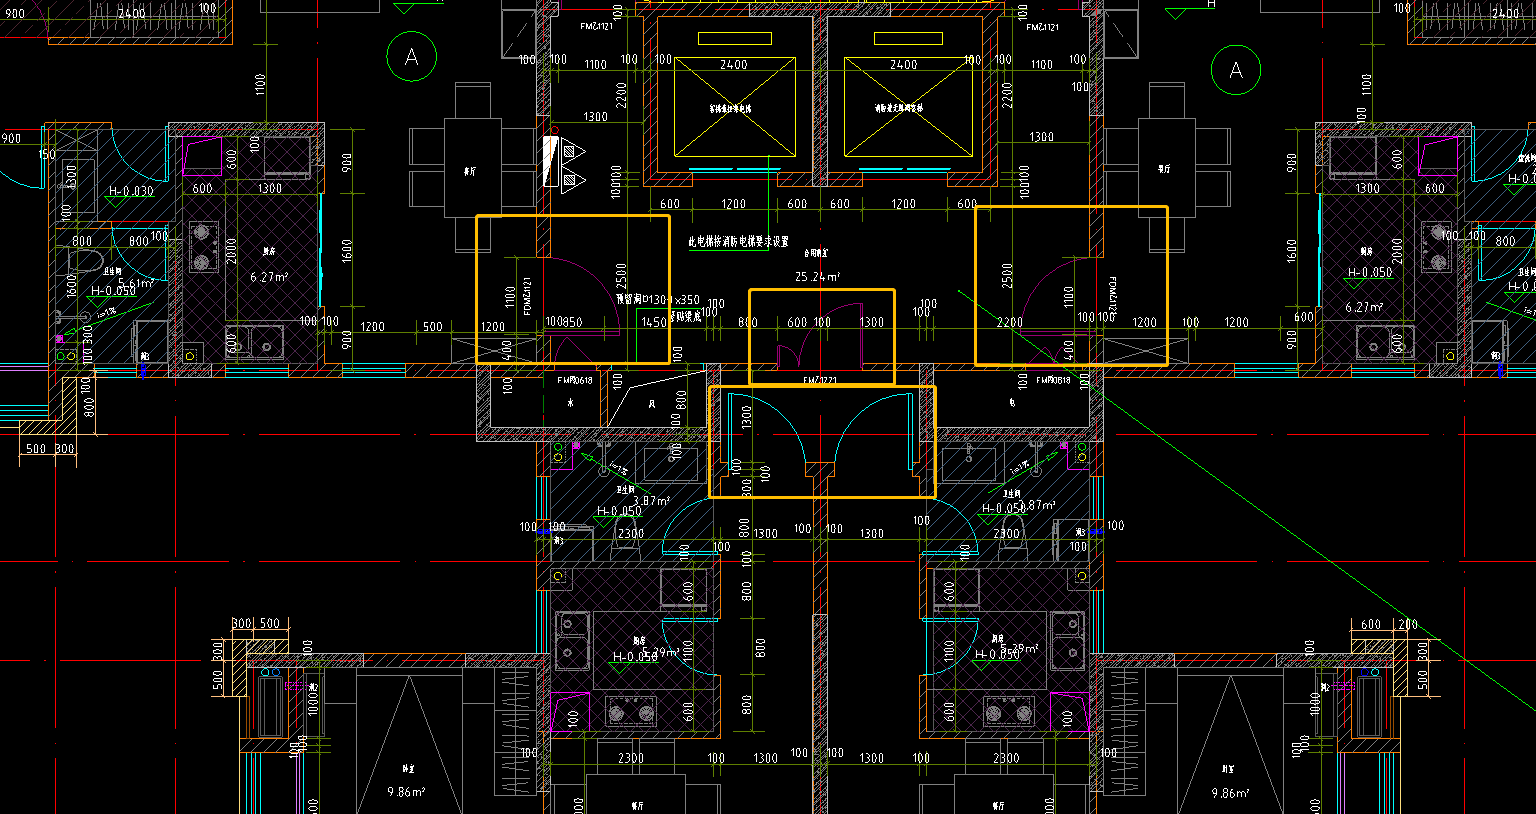Select magenta refrigerator block in top-left kitchen
The image size is (1536, 814).
click(203, 155)
